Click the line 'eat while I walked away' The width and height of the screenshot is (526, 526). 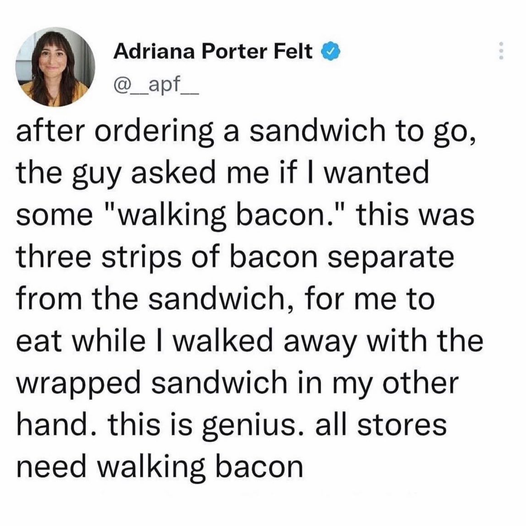(x=250, y=341)
